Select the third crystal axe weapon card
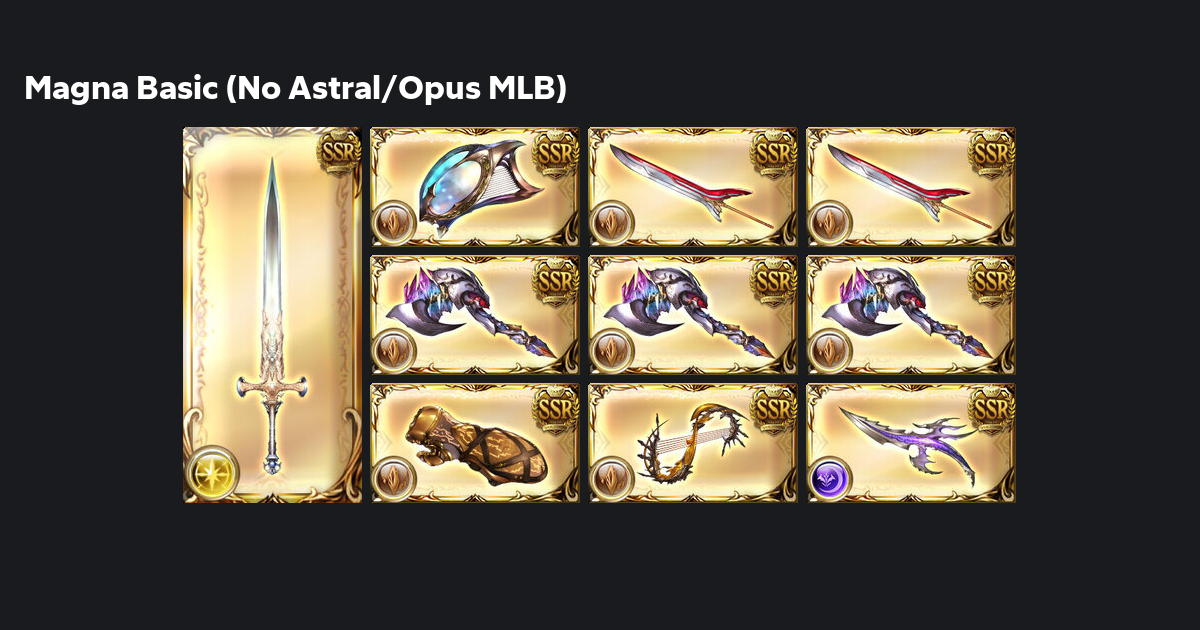The height and width of the screenshot is (630, 1200). [x=911, y=315]
